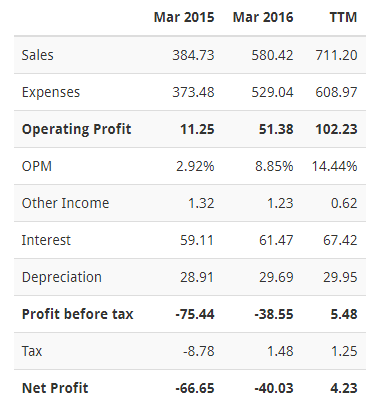373x414 pixels.
Task: Click the Operating Profit row label
Action: [76, 129]
